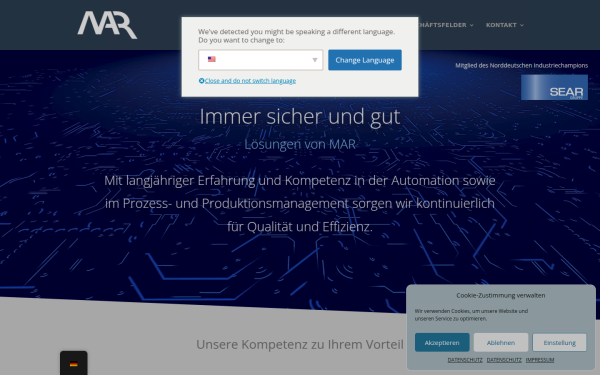
Task: Accept cookies with the Akzeptieren button
Action: click(x=442, y=342)
